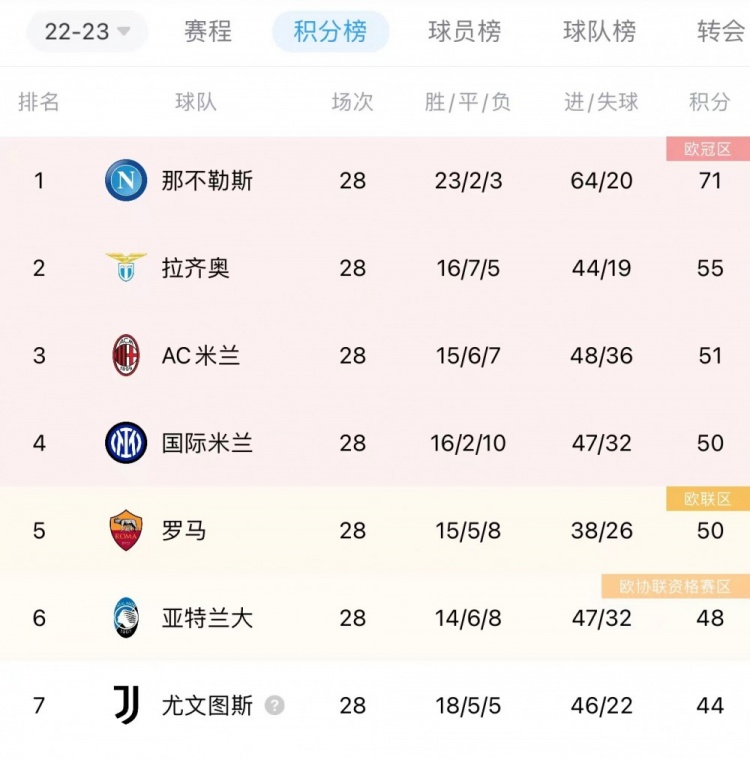This screenshot has width=750, height=760.
Task: Select the 积分榜 tab
Action: (331, 32)
